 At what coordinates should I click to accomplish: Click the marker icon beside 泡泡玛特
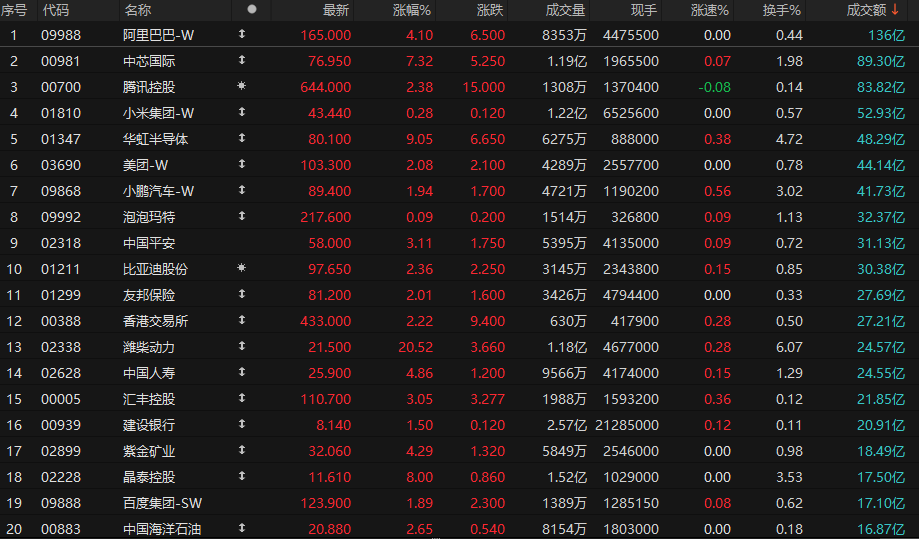coord(241,216)
